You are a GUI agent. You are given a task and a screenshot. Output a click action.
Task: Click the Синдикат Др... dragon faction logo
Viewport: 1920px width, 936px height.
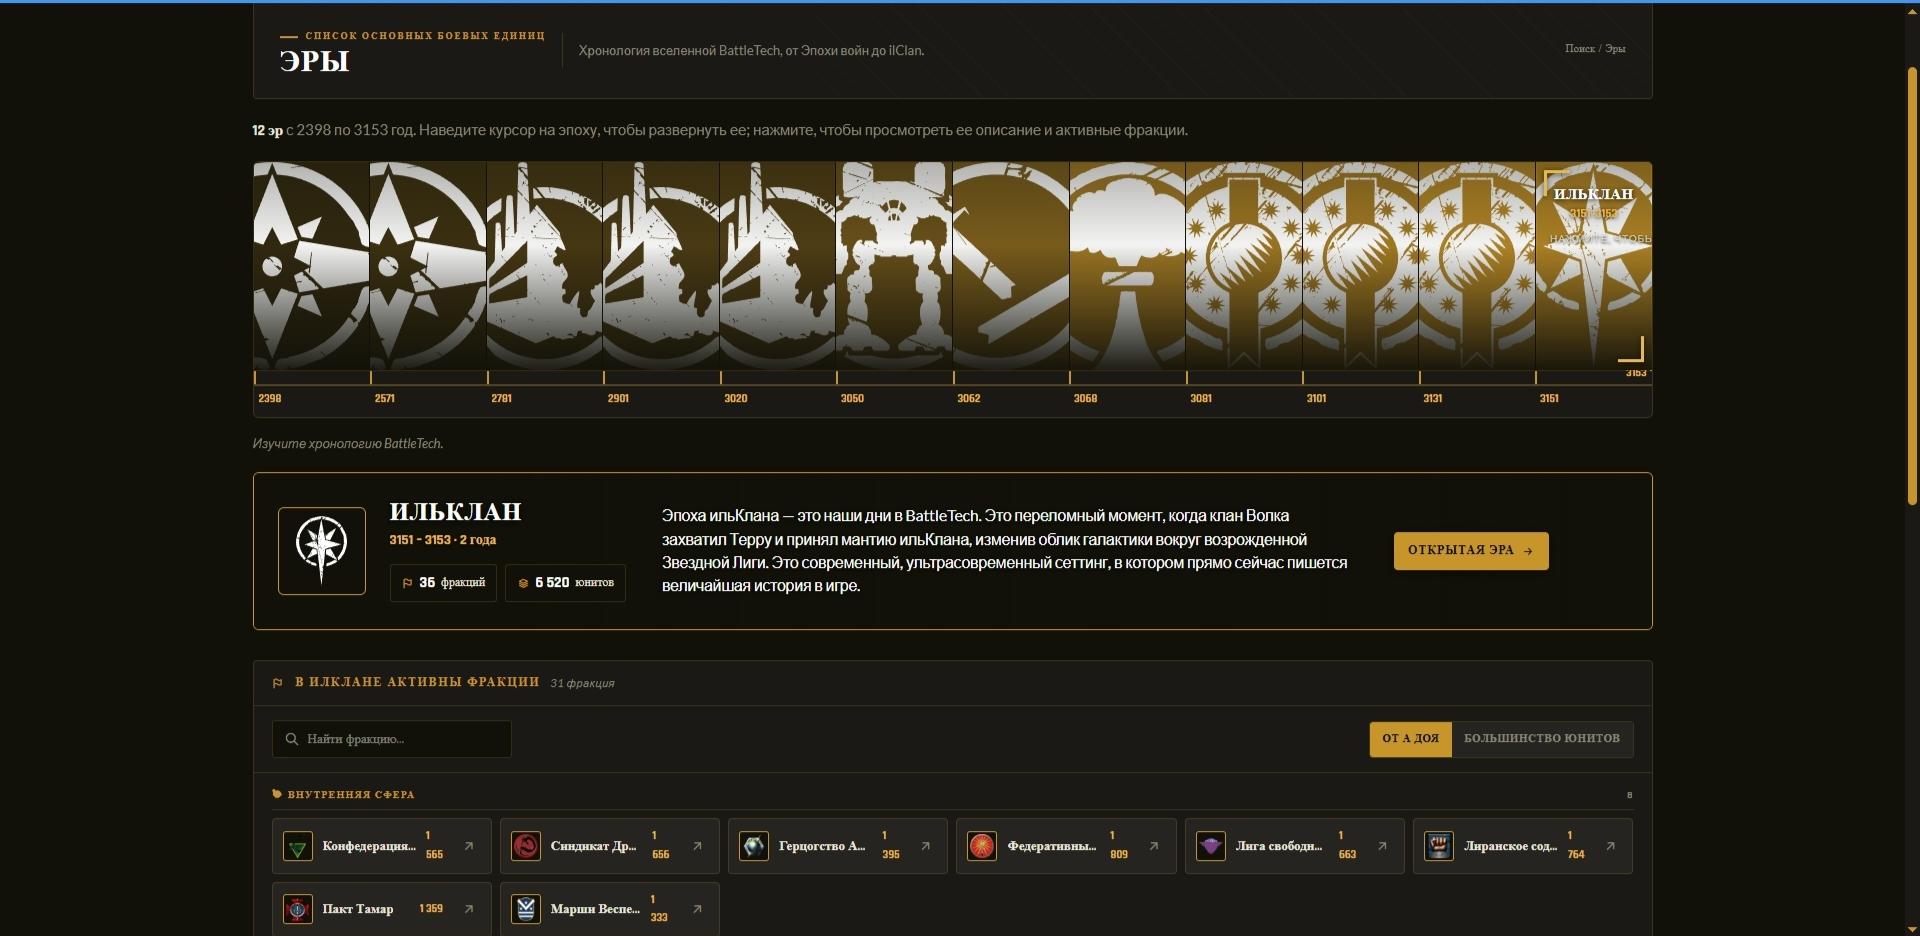point(526,847)
